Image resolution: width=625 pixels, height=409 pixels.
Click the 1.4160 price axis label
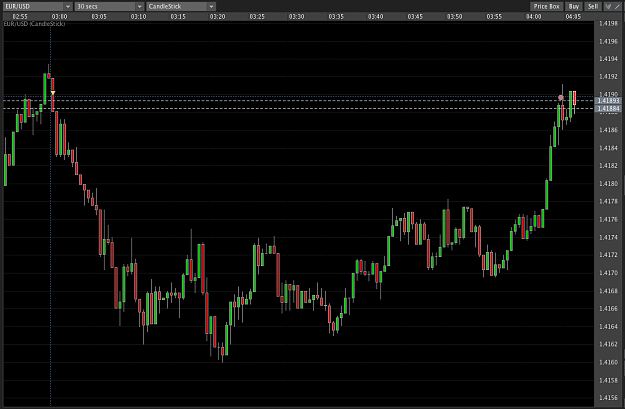coord(608,362)
